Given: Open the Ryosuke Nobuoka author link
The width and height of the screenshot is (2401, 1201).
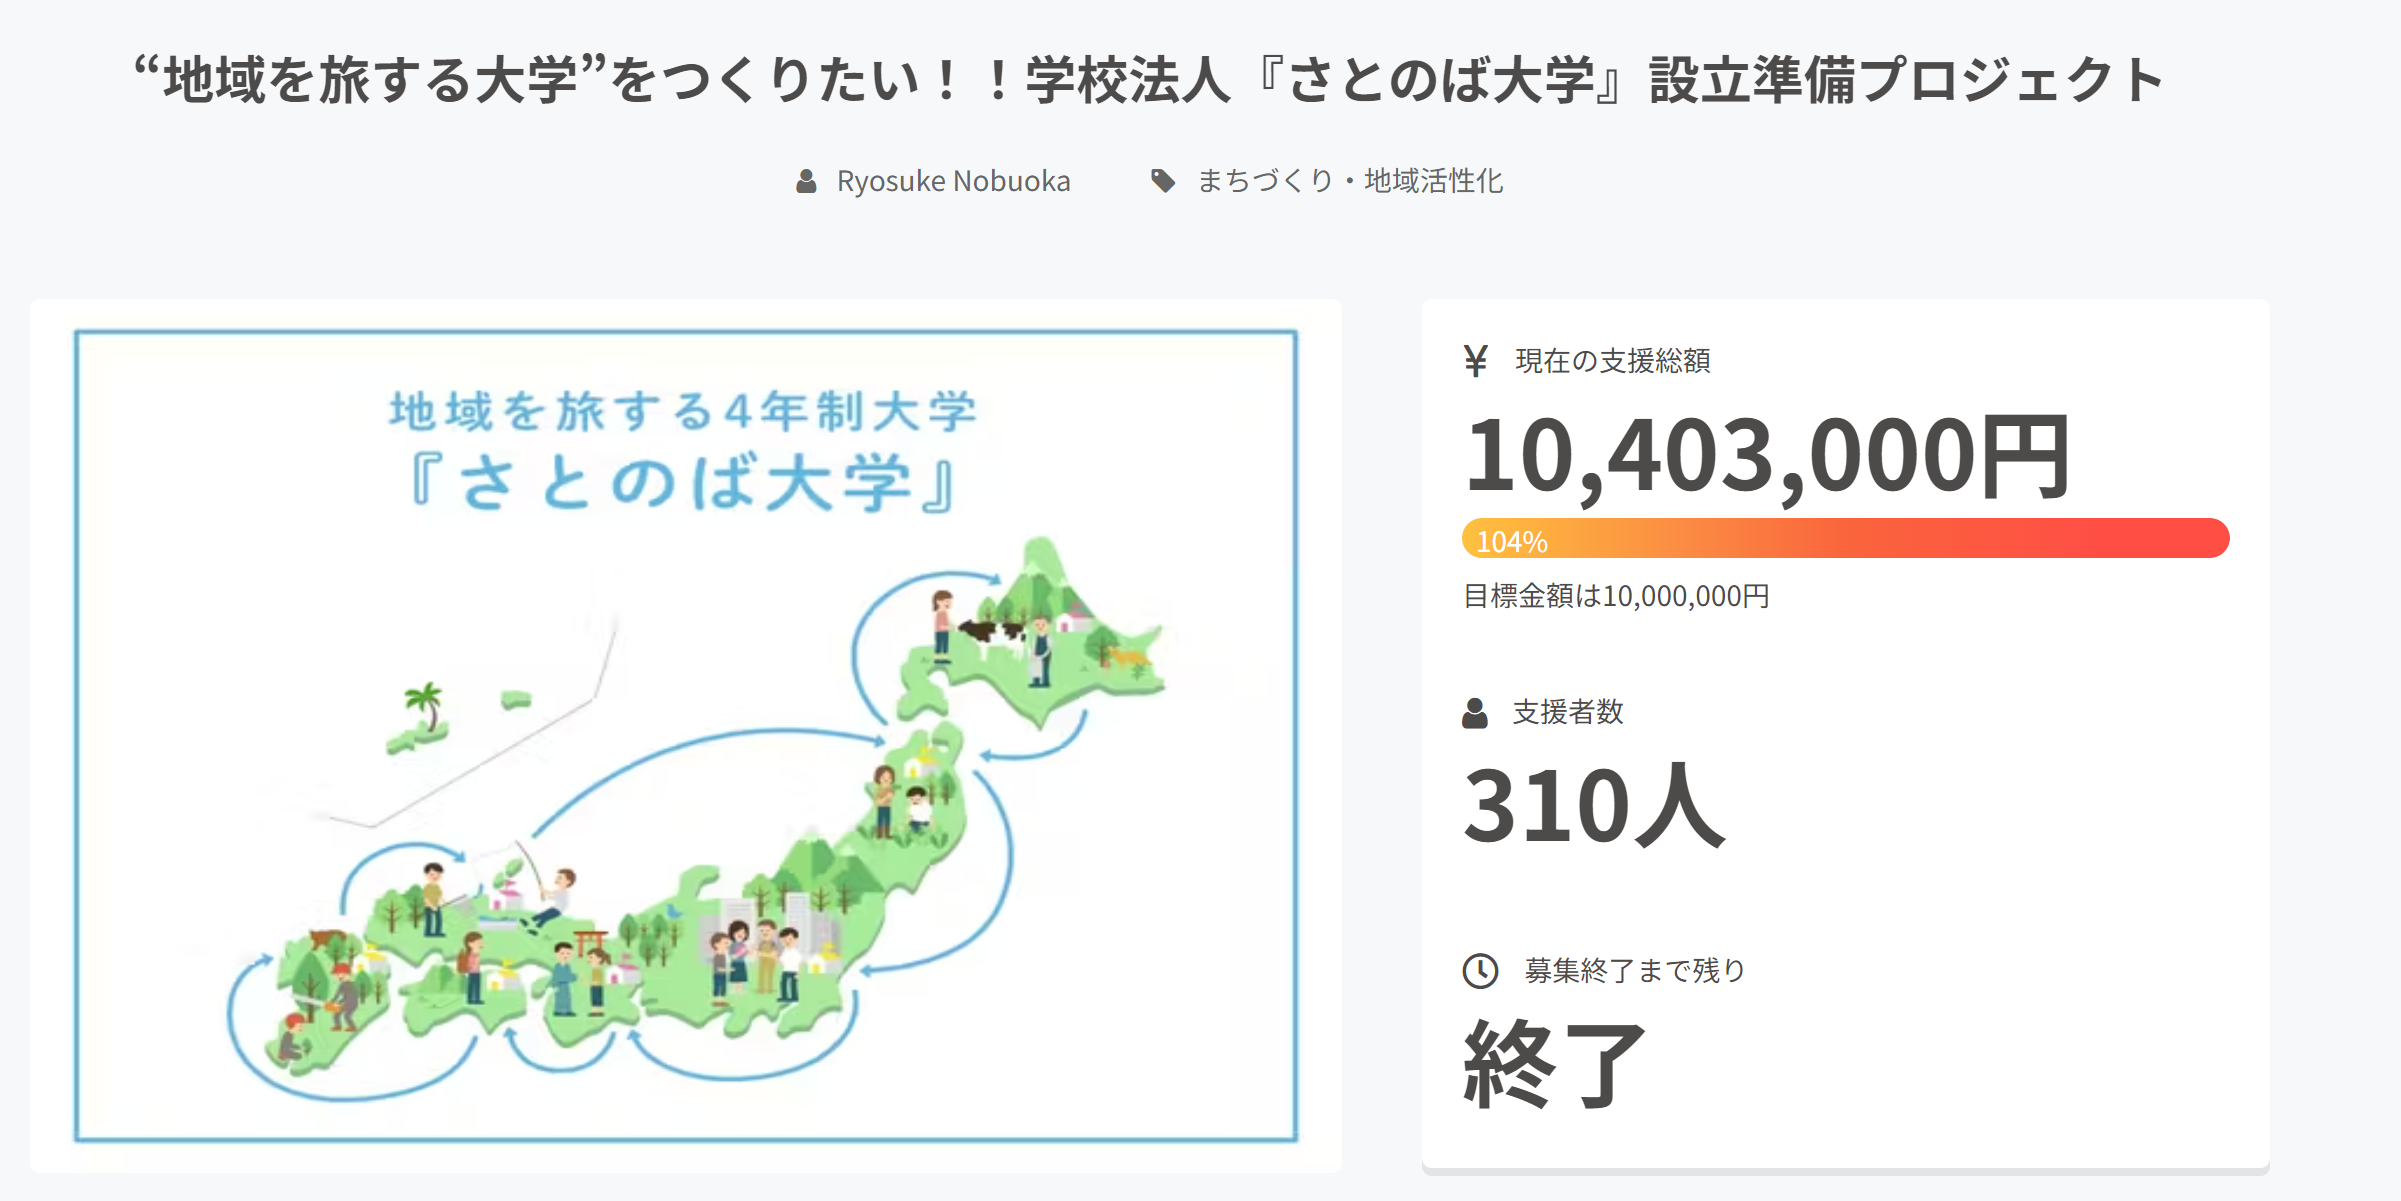Looking at the screenshot, I should [953, 181].
